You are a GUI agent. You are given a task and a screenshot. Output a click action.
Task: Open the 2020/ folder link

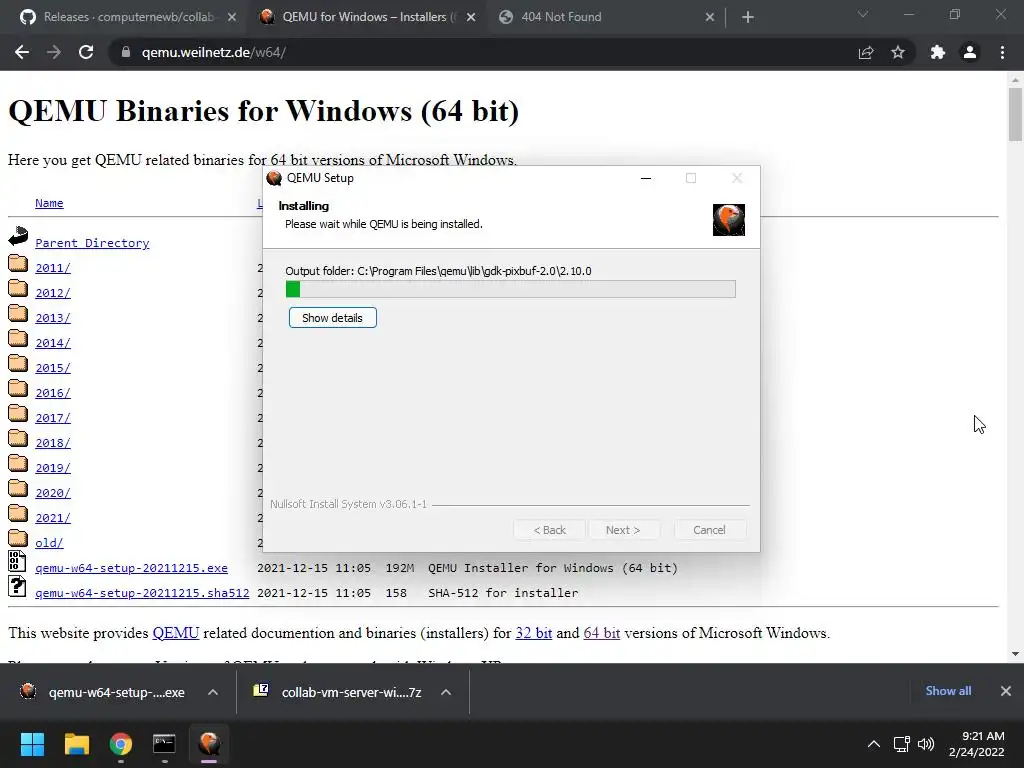pos(53,492)
